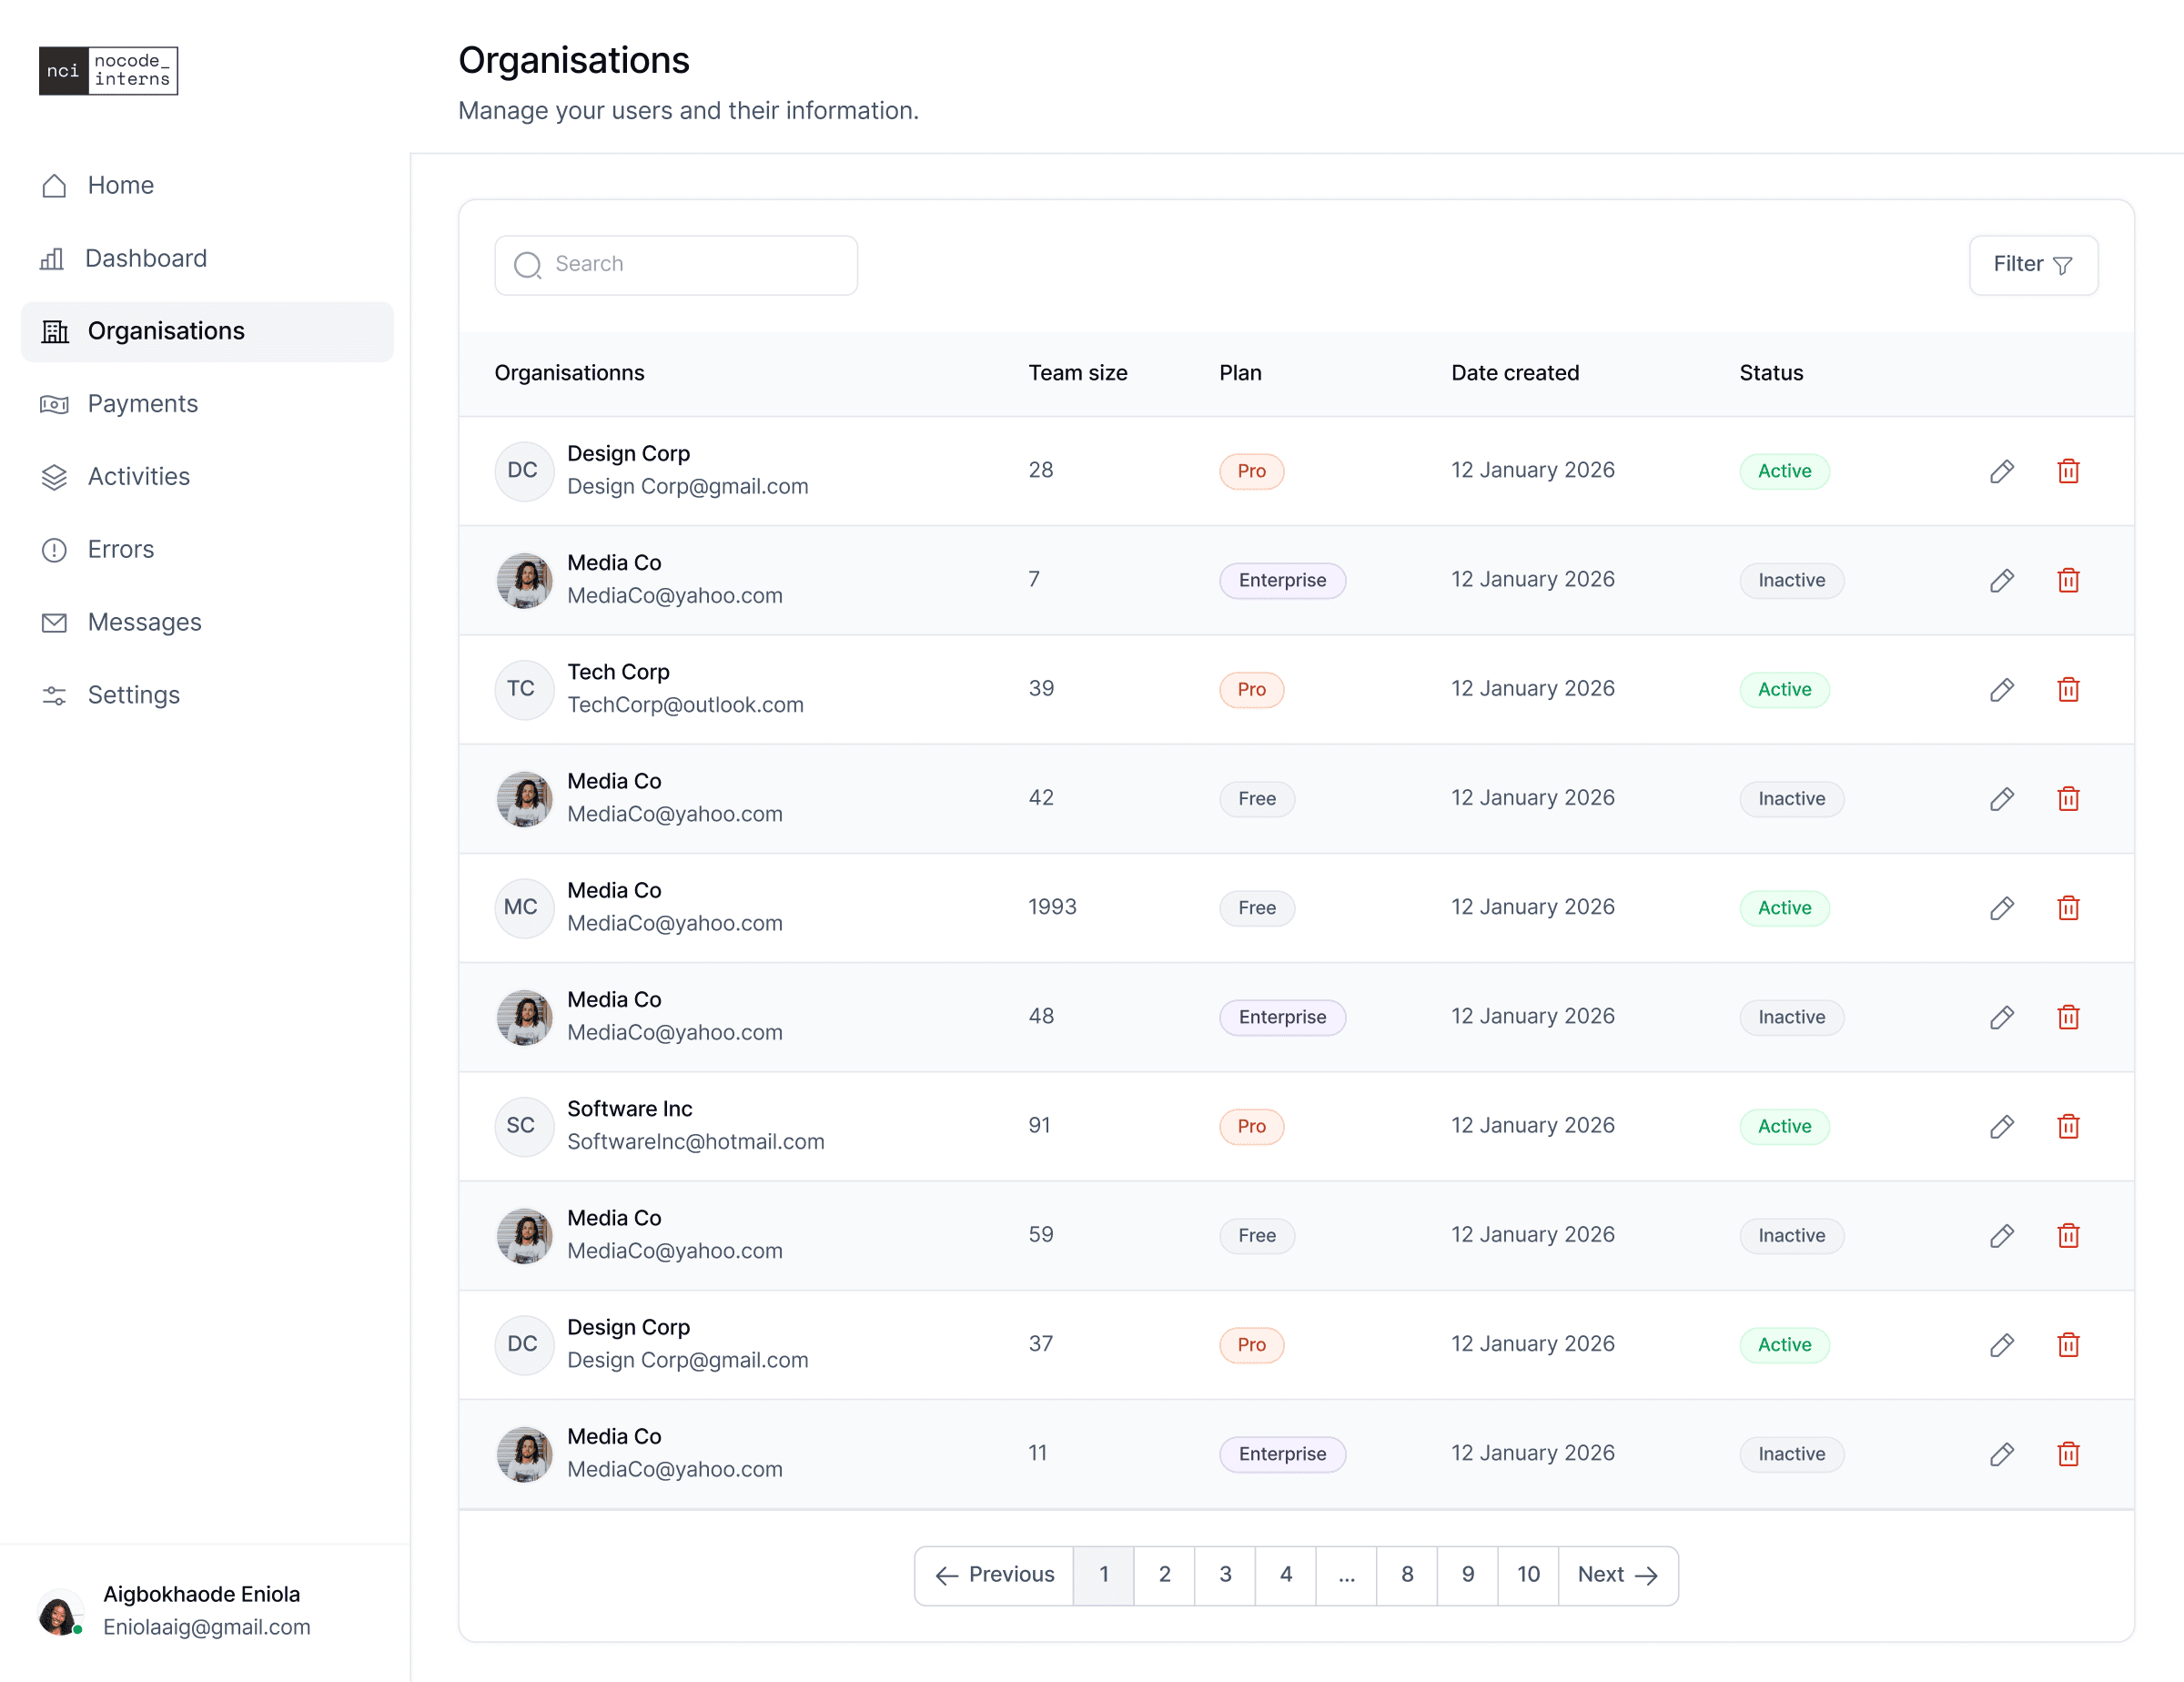
Task: Go to Payments in sidebar
Action: click(x=143, y=404)
